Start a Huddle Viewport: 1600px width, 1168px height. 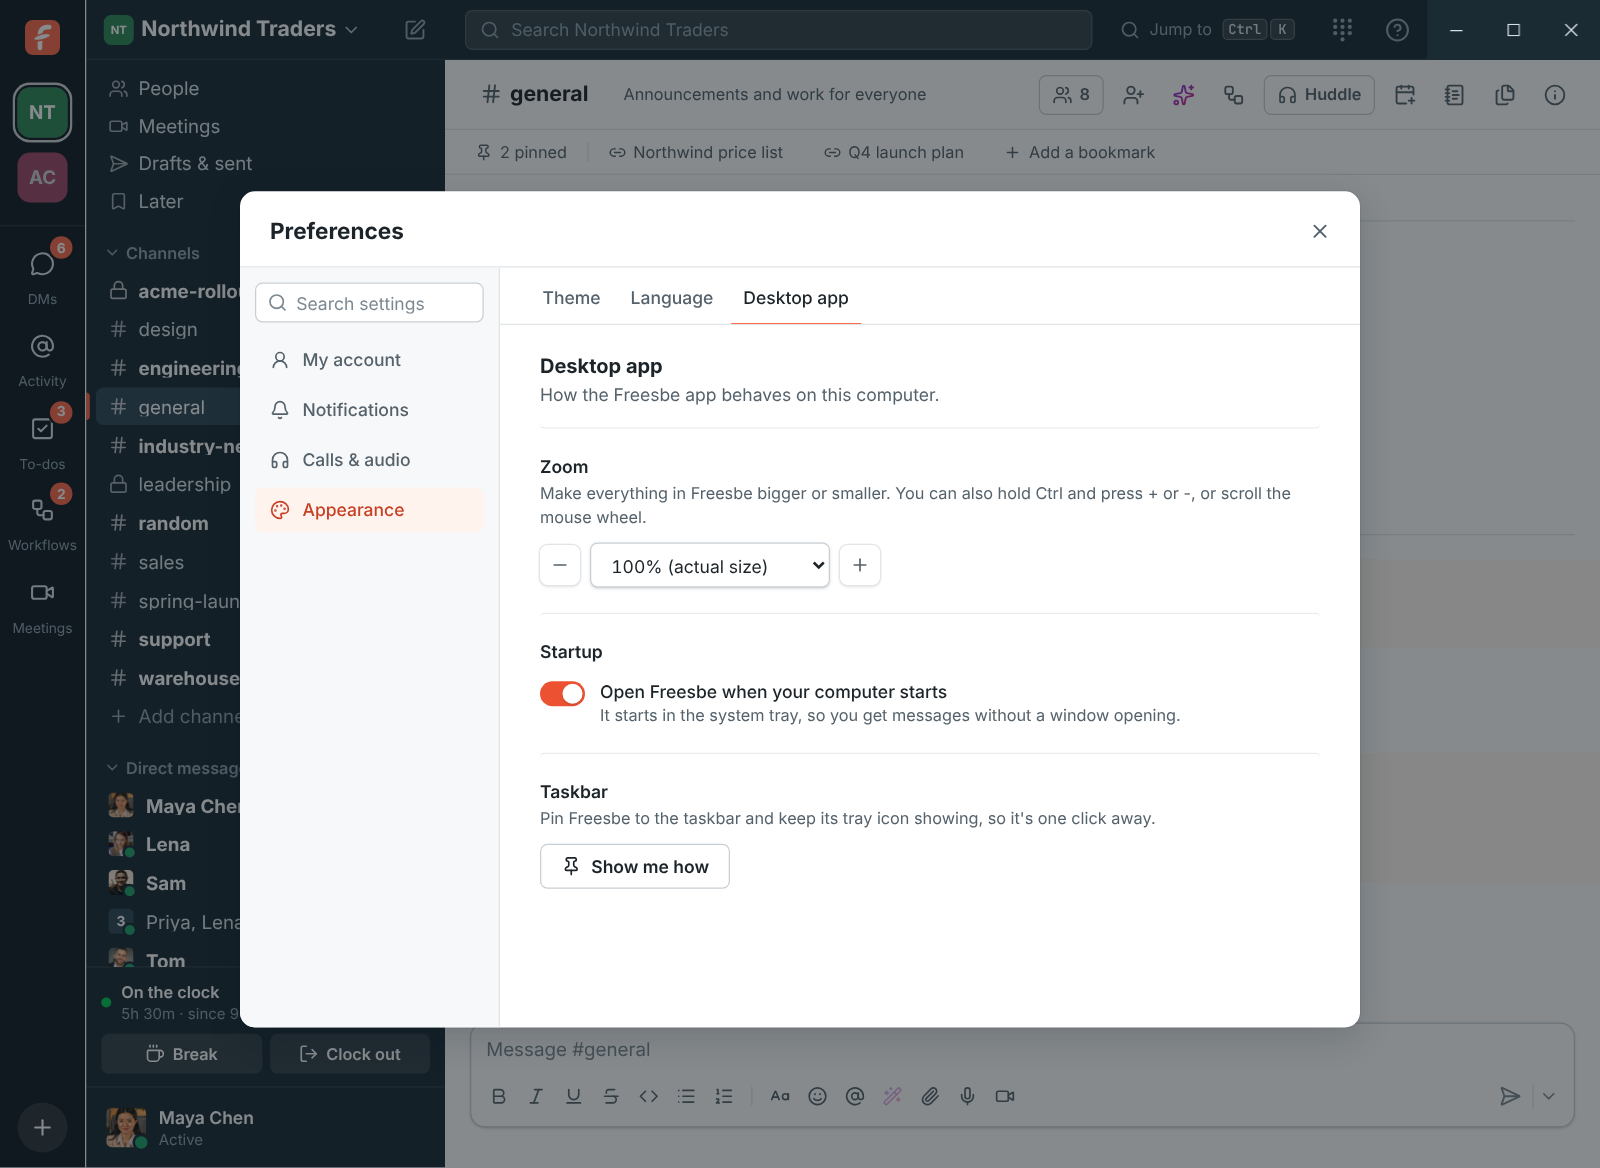[x=1319, y=95]
